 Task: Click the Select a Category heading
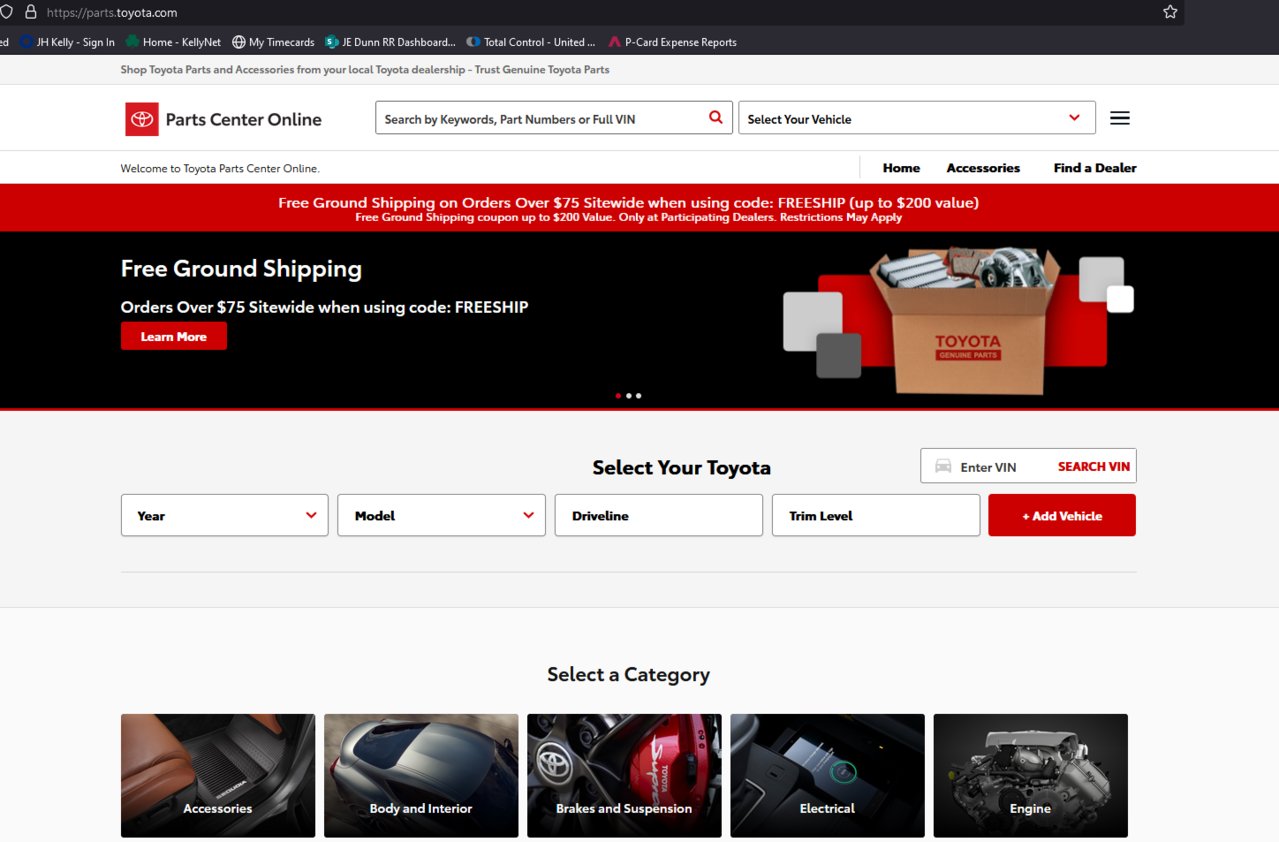628,674
